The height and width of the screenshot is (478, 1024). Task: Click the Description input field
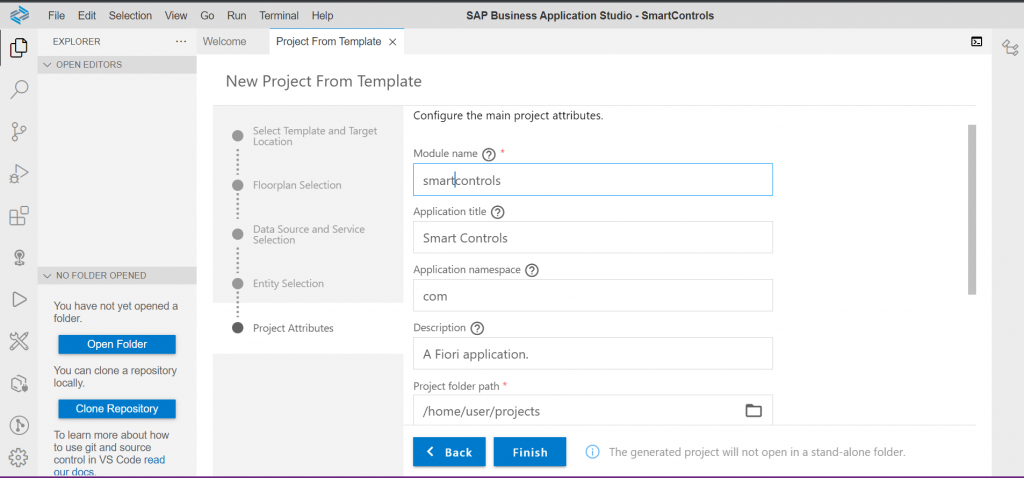click(593, 353)
